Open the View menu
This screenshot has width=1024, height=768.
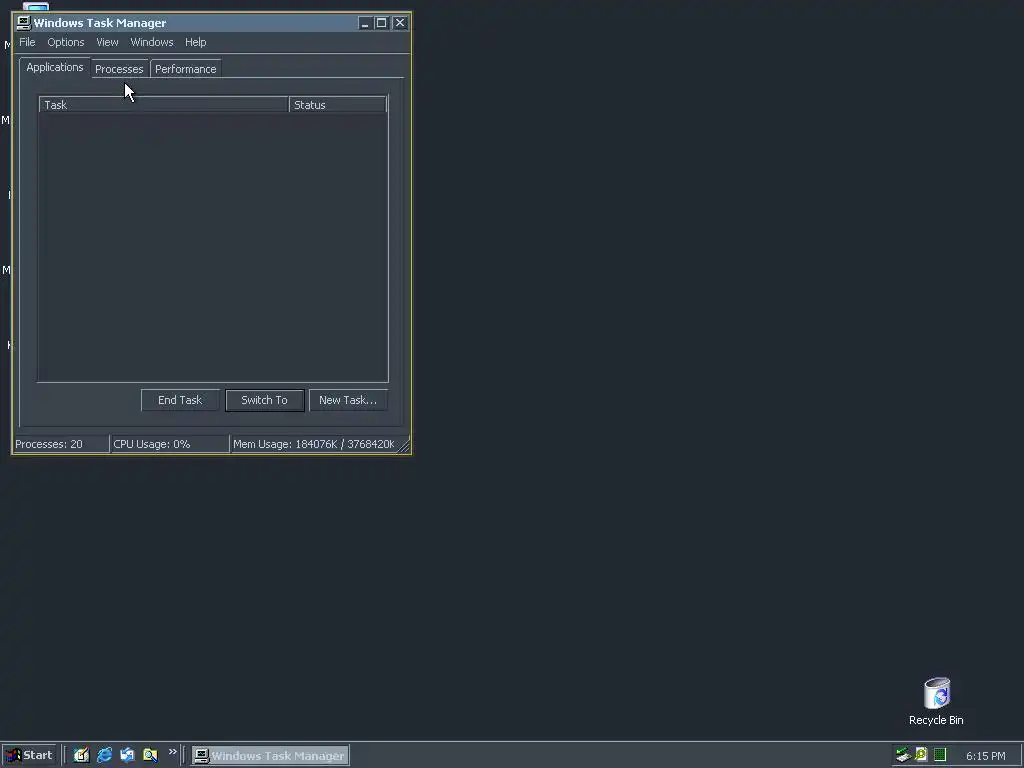coord(107,42)
